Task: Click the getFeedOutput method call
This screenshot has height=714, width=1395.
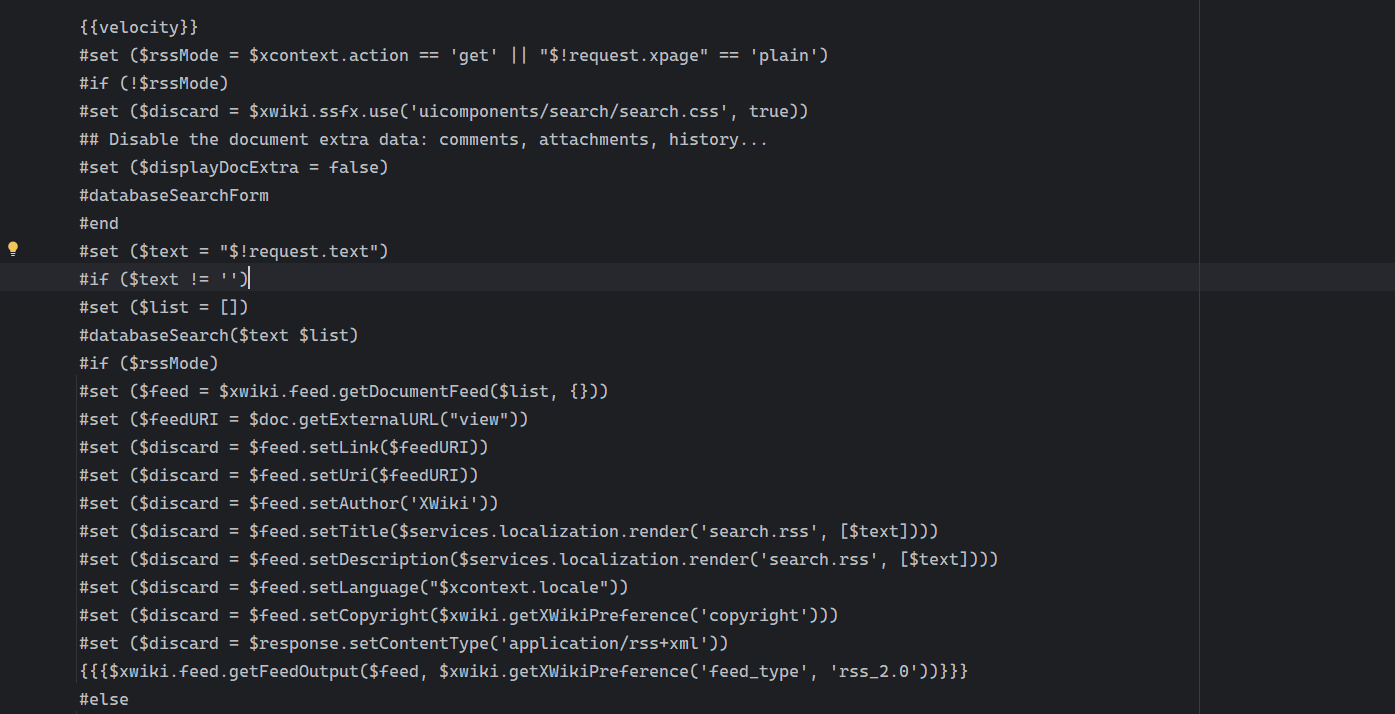Action: (294, 671)
